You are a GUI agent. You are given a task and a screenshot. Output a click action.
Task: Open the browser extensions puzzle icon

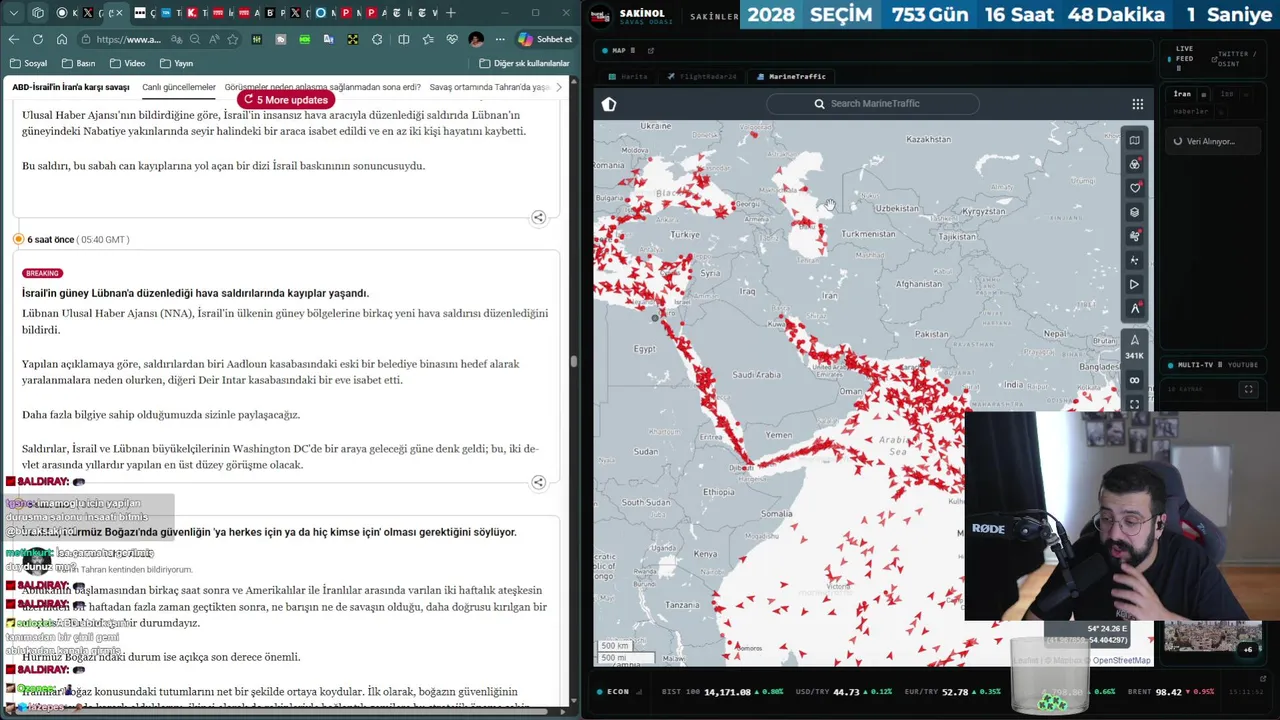(377, 39)
